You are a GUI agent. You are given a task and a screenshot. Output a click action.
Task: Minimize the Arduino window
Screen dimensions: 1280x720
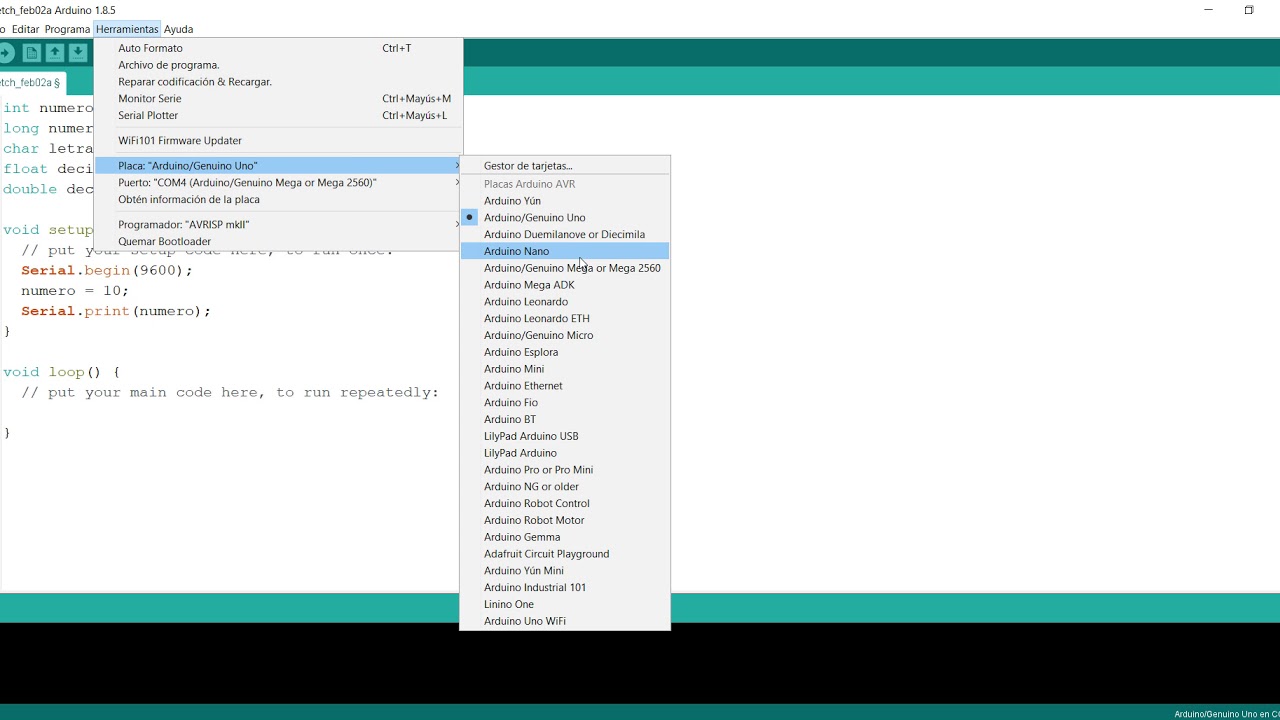click(1209, 10)
